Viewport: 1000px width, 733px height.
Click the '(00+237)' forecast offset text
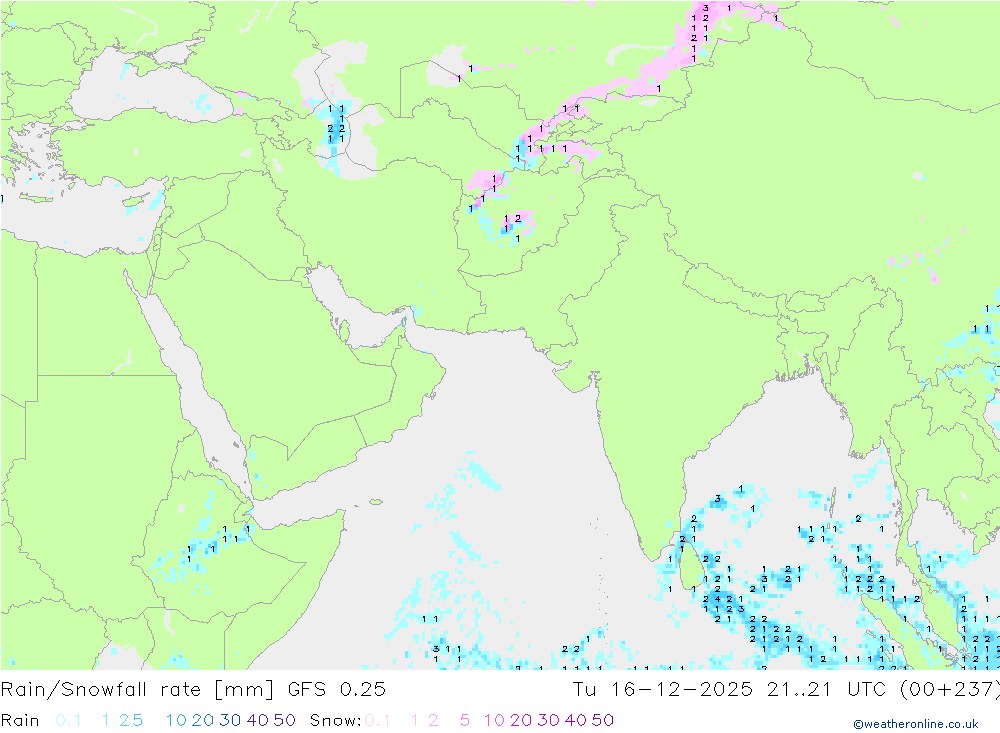949,690
